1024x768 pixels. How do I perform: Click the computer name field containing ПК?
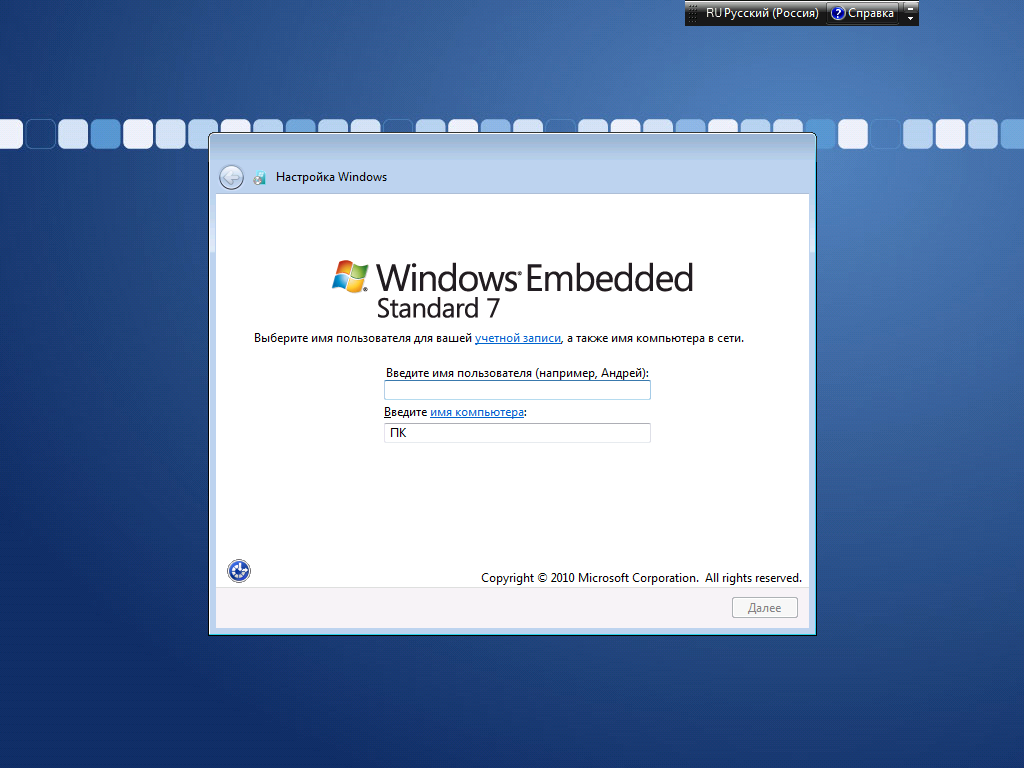[x=517, y=433]
